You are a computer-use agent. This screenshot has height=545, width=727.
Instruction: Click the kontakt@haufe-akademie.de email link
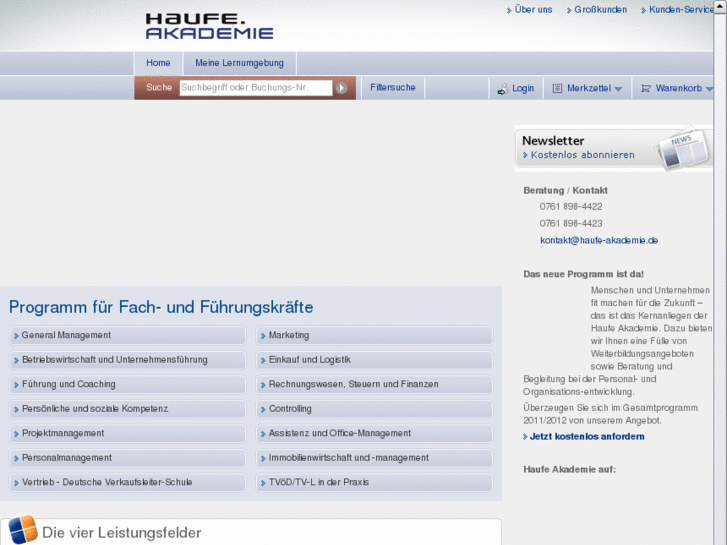[x=599, y=240]
